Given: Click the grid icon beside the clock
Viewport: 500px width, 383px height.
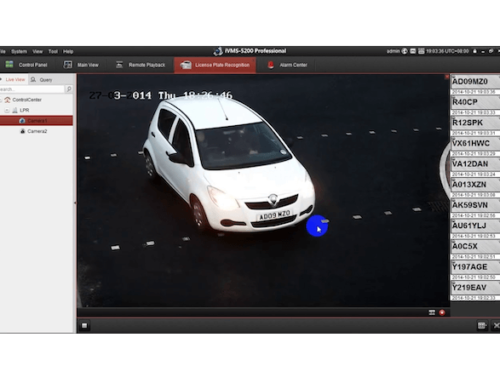Looking at the screenshot, I should pos(421,51).
